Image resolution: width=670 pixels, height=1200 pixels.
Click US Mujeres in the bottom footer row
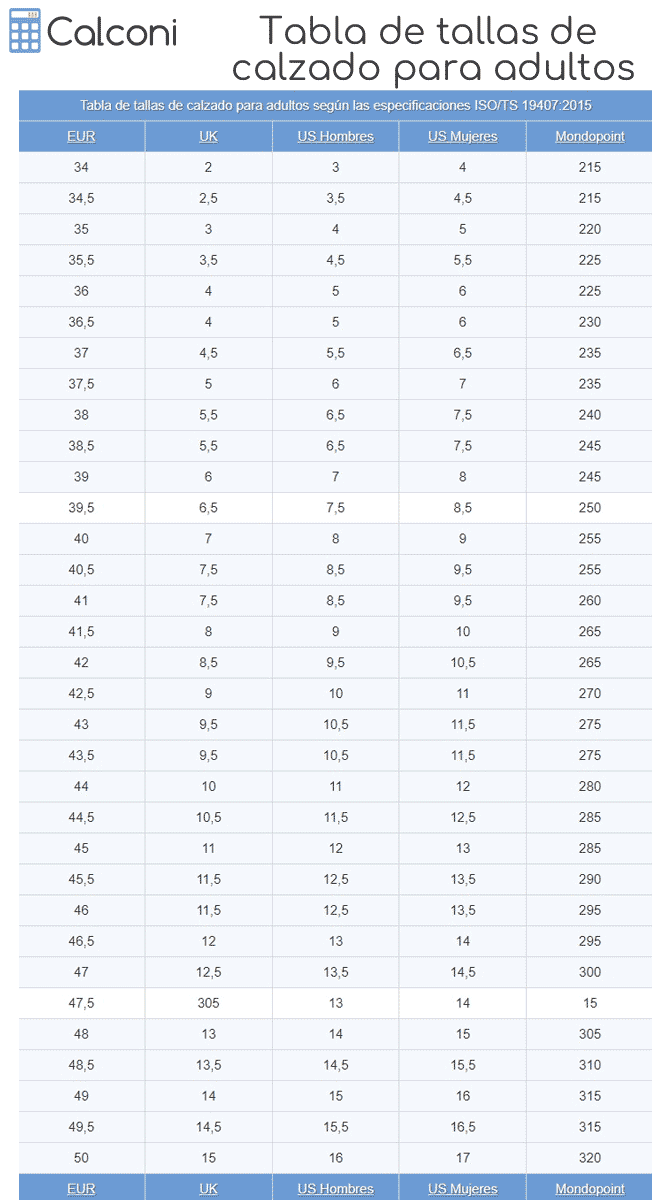click(462, 1188)
